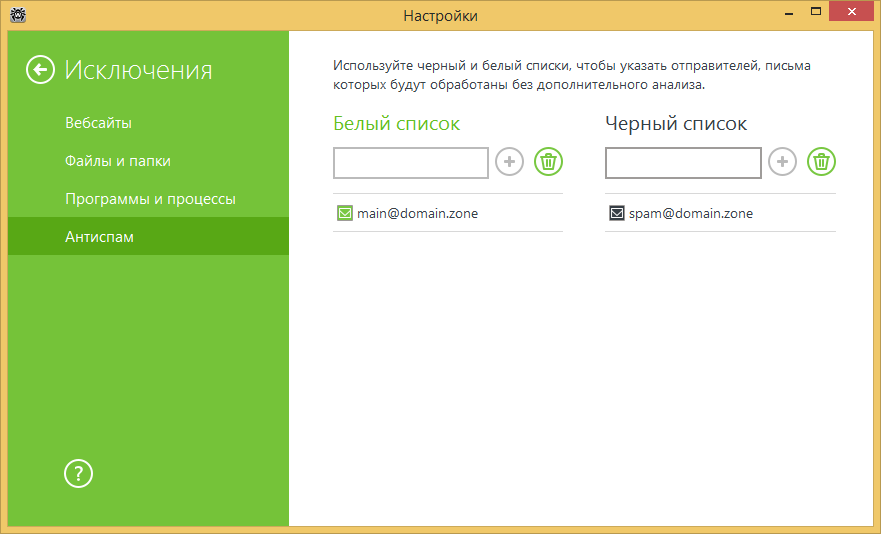The image size is (881, 534).
Task: Click the add button for Белый список
Action: (x=509, y=162)
